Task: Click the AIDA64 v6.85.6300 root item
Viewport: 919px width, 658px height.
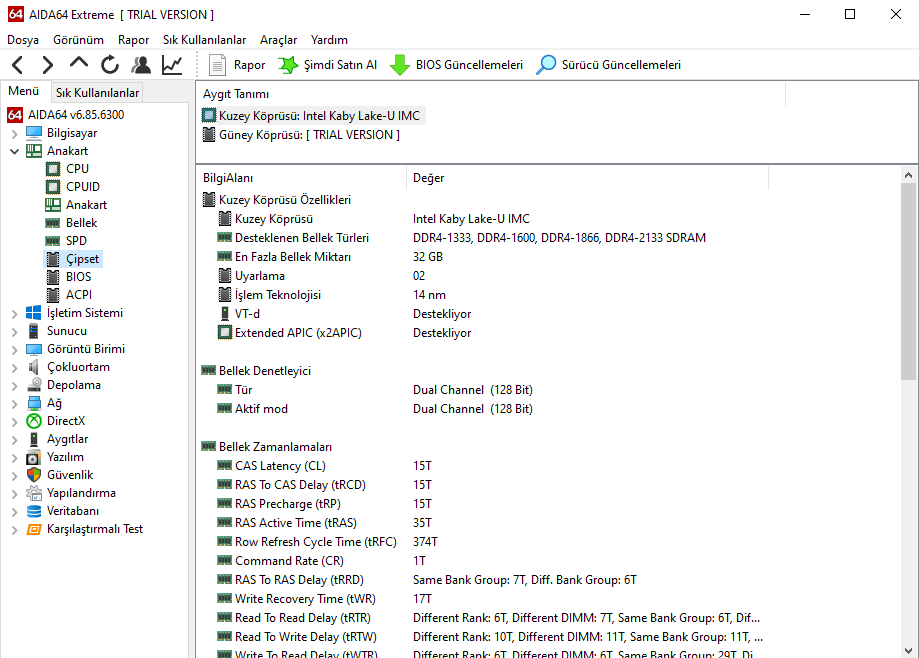Action: point(76,115)
